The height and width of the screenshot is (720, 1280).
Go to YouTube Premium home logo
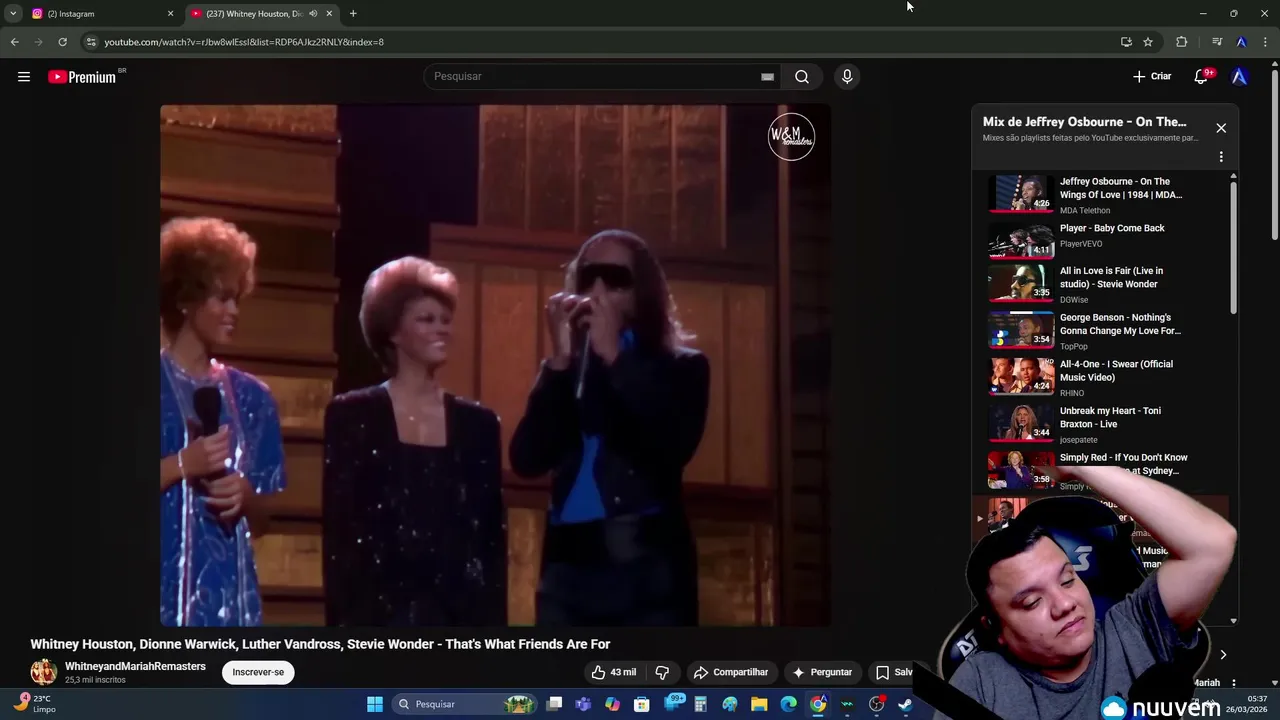coord(82,77)
